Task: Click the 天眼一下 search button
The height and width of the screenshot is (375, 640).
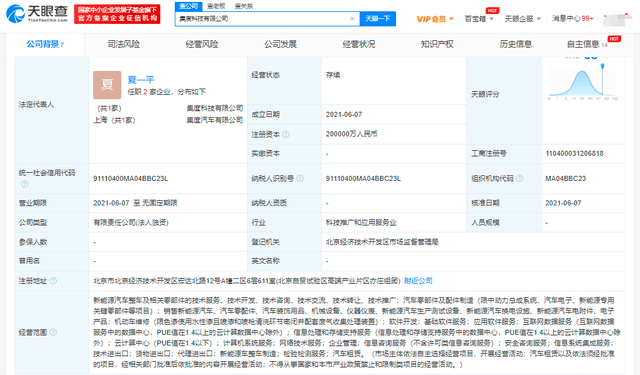Action: [x=378, y=19]
